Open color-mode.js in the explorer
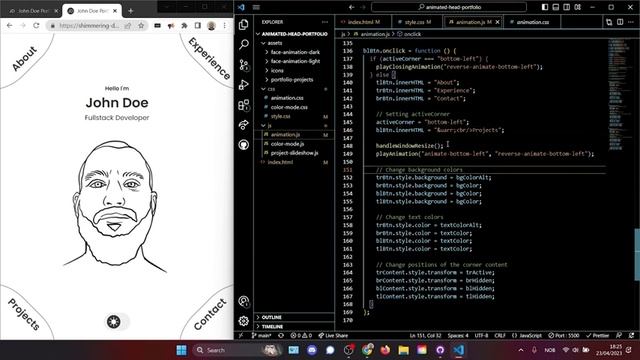Screen dimensions: 640x360 (x=287, y=144)
